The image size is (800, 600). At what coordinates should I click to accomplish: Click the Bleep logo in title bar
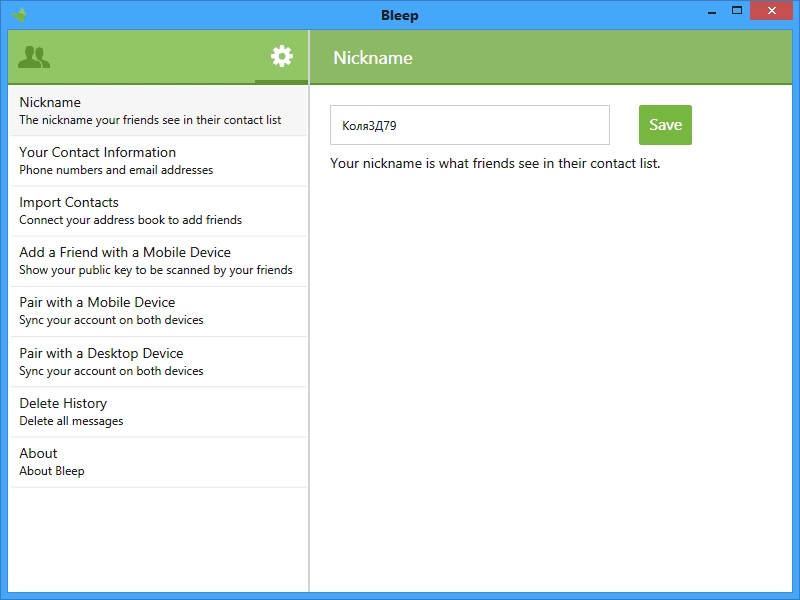19,15
